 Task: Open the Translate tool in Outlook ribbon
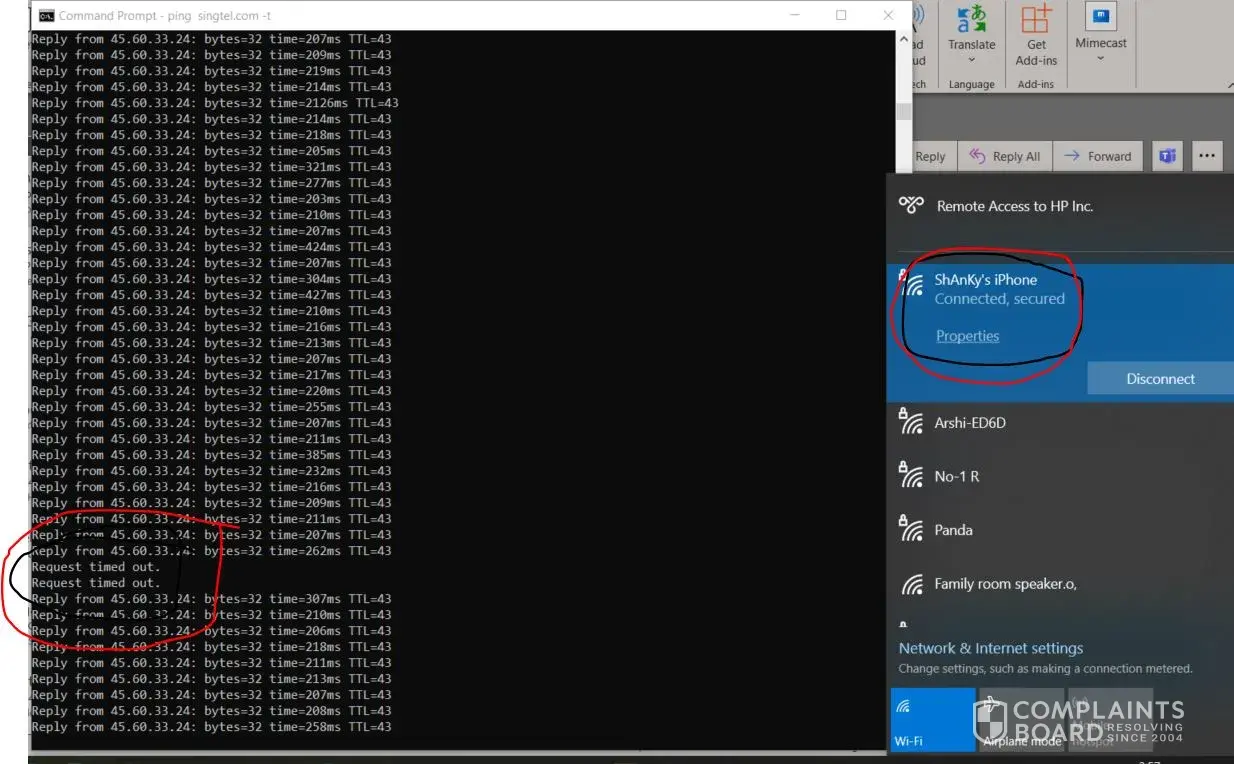coord(971,29)
